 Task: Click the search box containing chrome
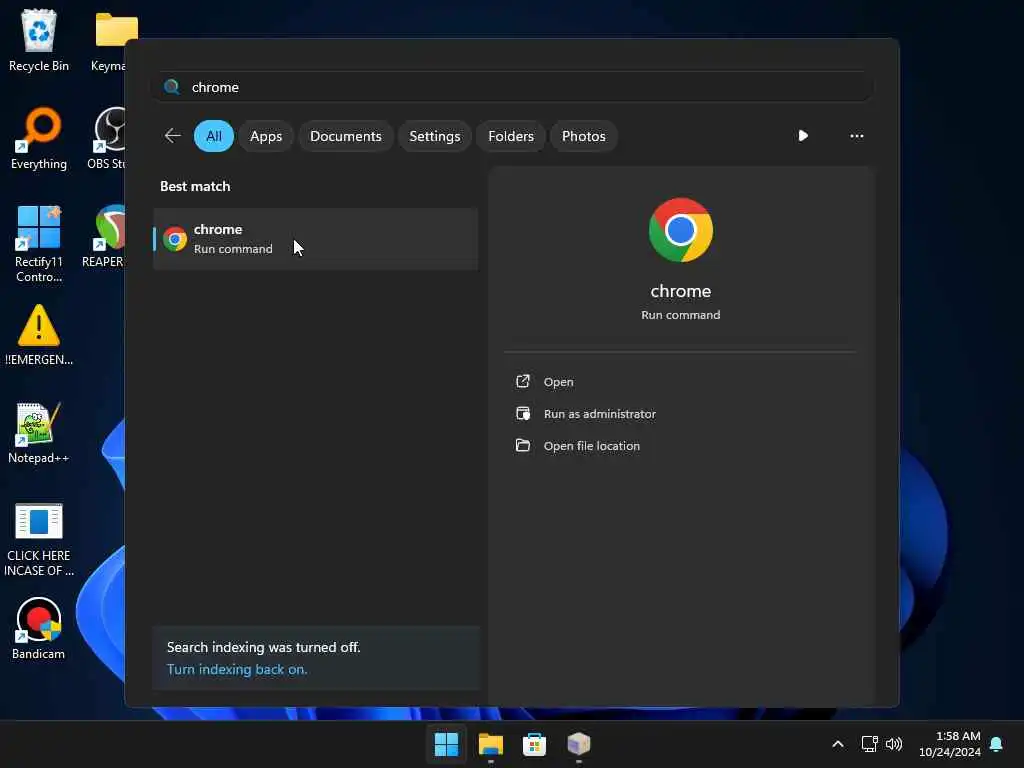click(x=512, y=87)
